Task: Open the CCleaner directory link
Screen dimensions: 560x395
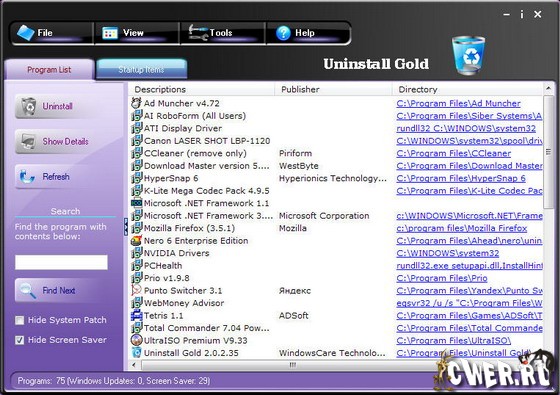Action: pyautogui.click(x=454, y=154)
